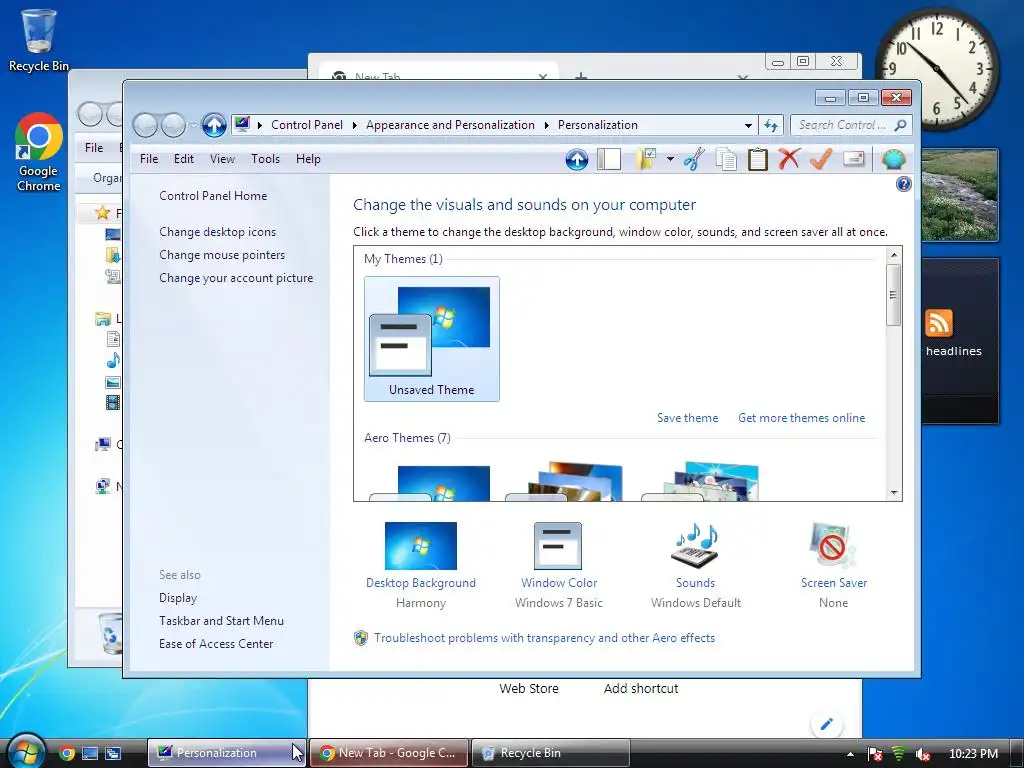The image size is (1024, 768).
Task: Open Desktop Background settings icon
Action: click(421, 546)
